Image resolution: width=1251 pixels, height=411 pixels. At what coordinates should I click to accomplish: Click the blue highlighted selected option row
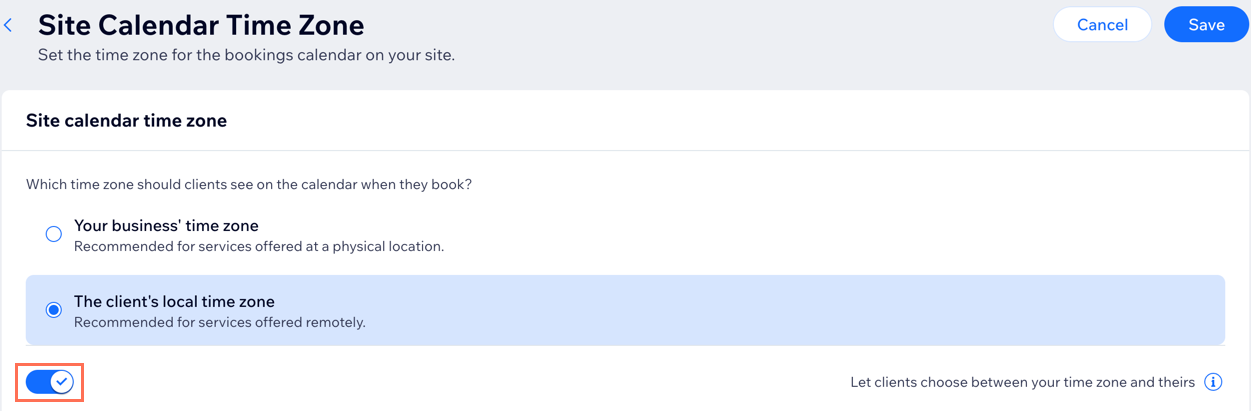pos(625,310)
